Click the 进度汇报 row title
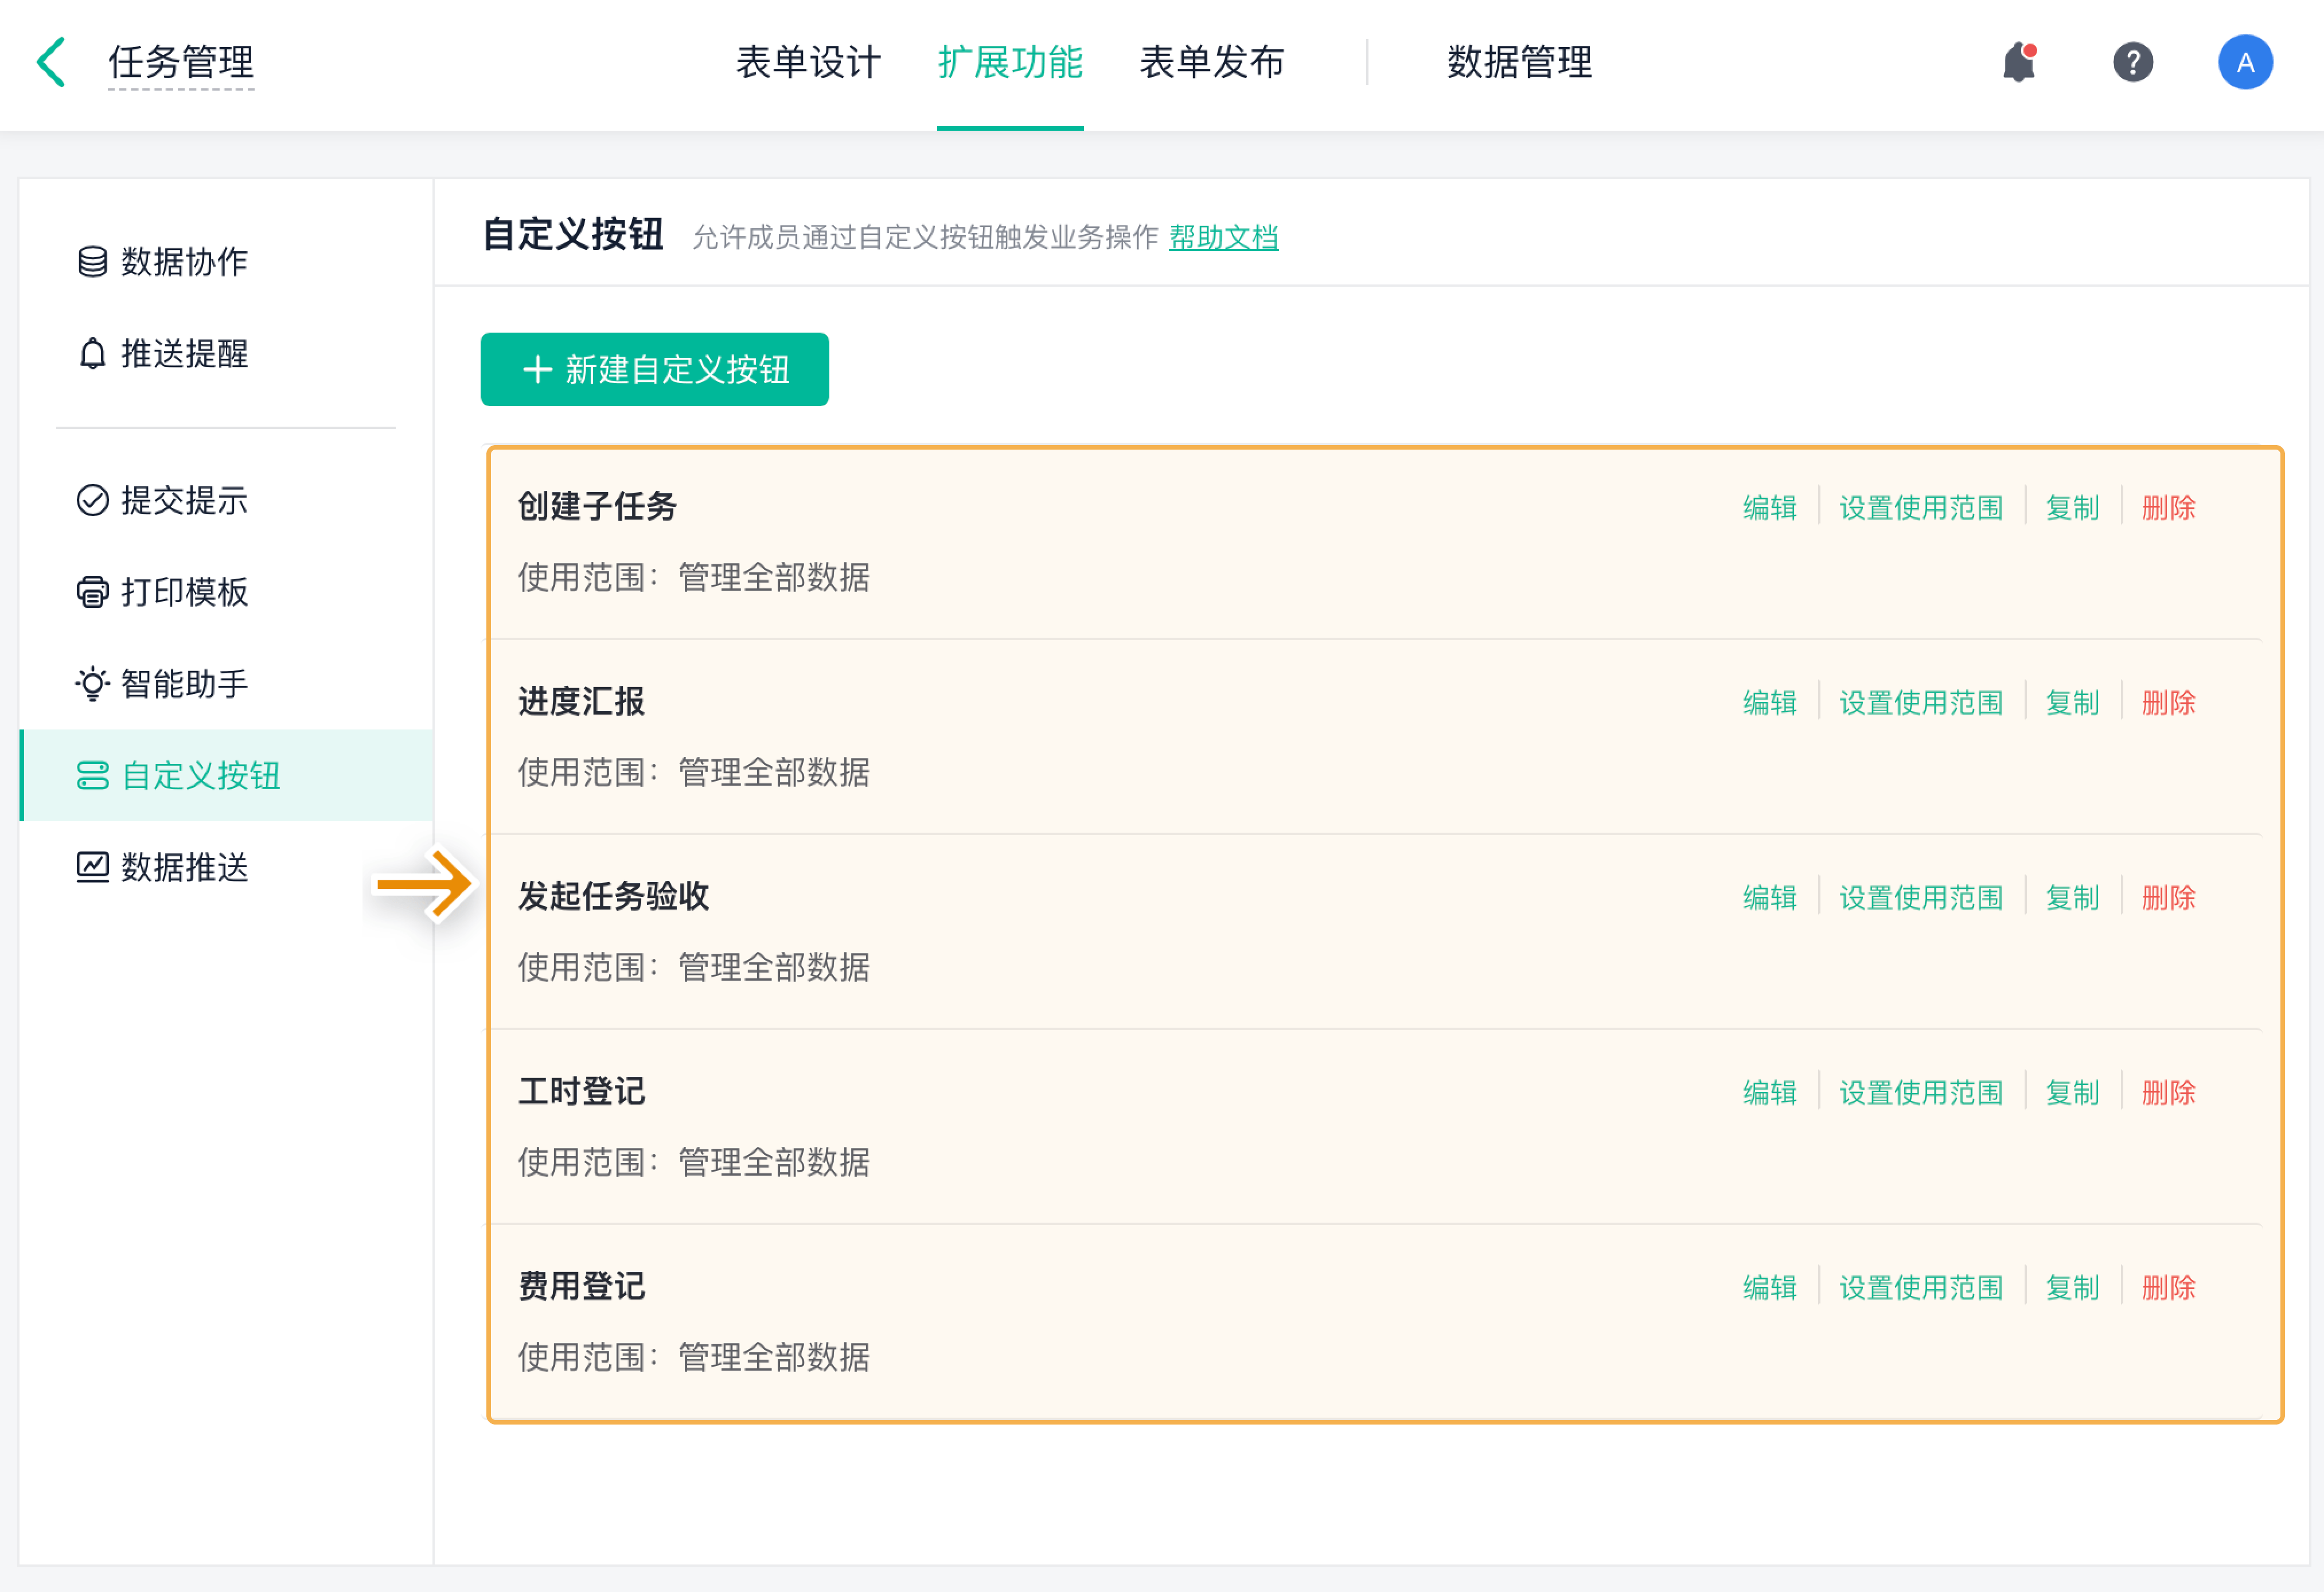The image size is (2324, 1592). 581,702
